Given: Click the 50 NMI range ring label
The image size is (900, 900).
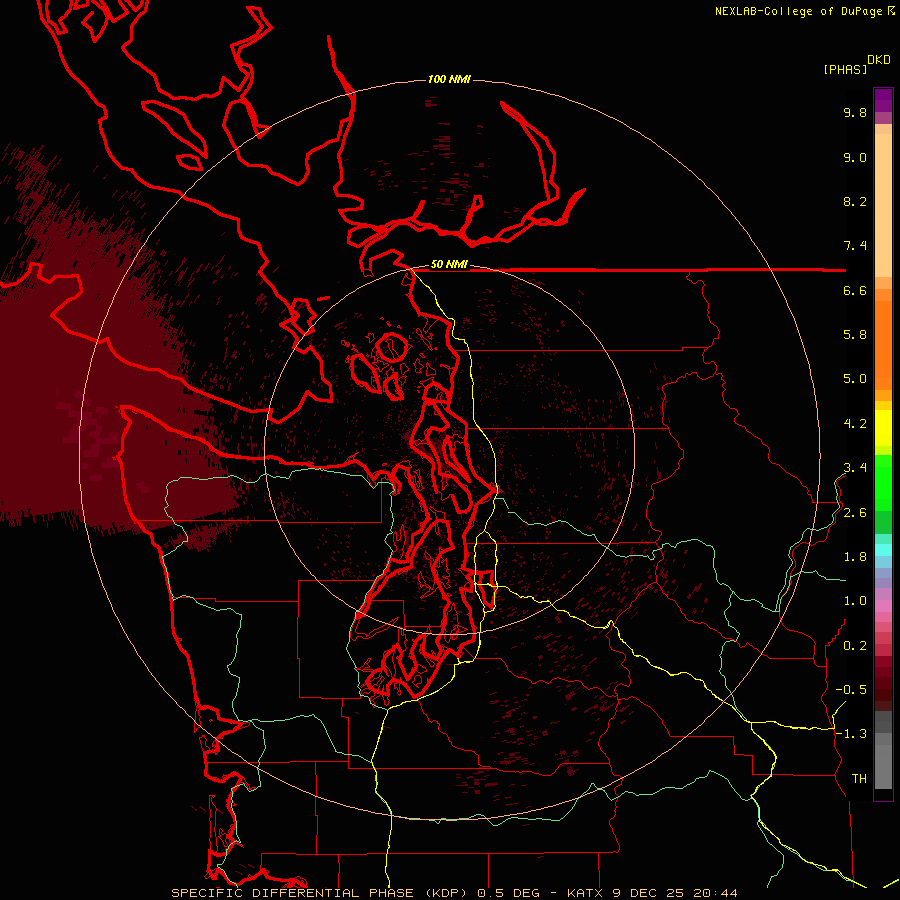Looking at the screenshot, I should pyautogui.click(x=449, y=265).
